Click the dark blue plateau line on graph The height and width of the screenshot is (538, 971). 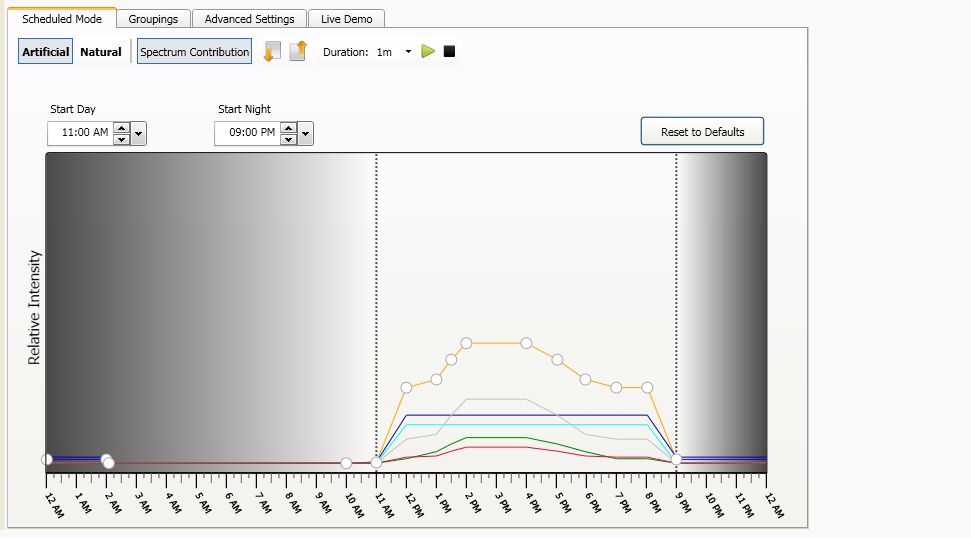(526, 415)
